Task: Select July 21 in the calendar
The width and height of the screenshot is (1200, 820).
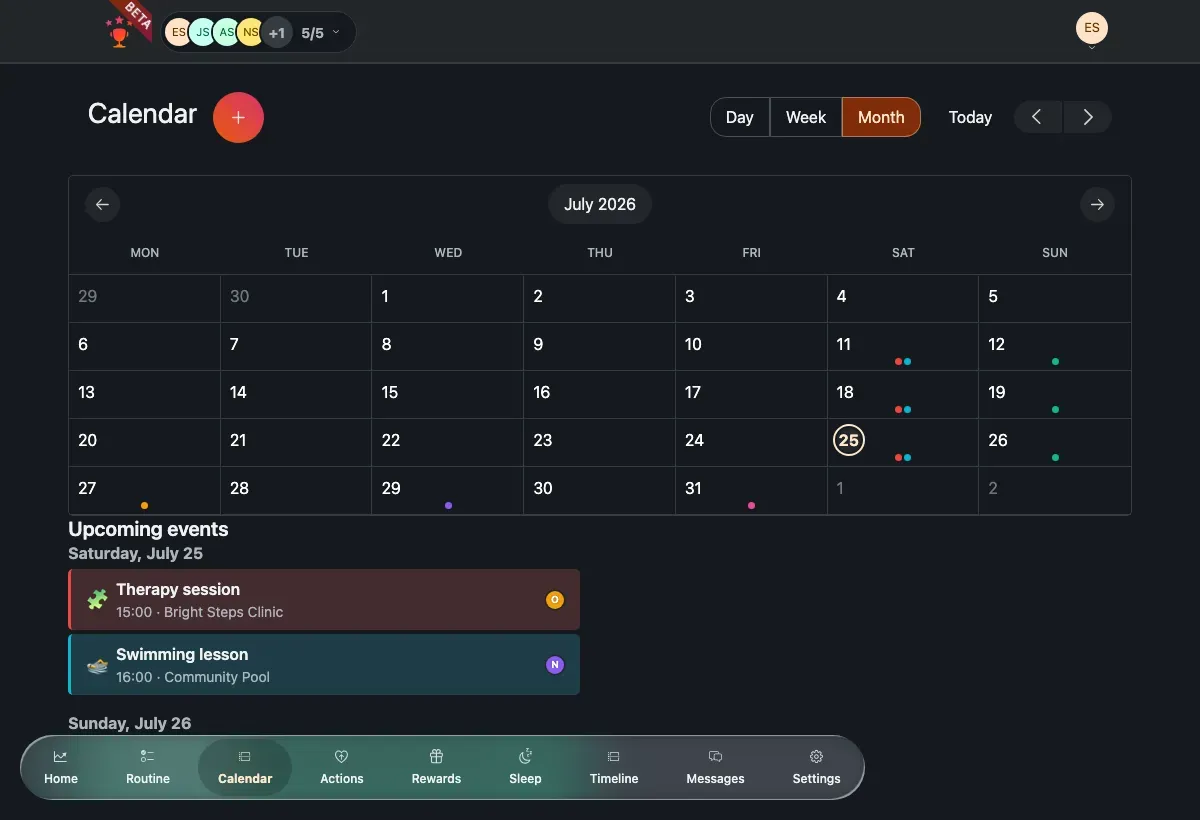Action: coord(296,443)
